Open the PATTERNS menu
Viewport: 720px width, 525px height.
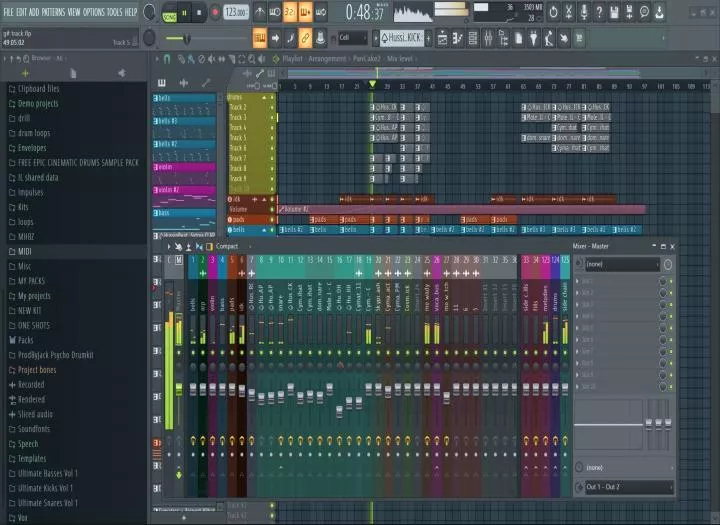[x=54, y=12]
